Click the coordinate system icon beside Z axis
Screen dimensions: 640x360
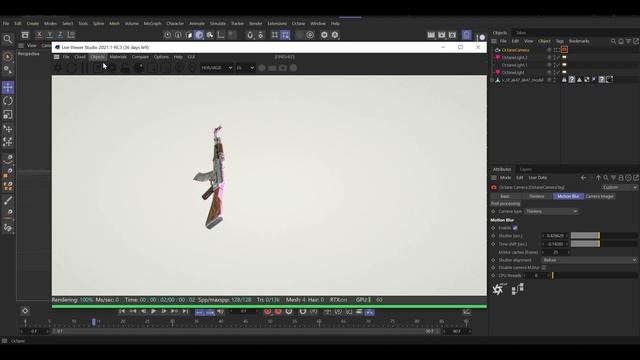click(x=71, y=35)
